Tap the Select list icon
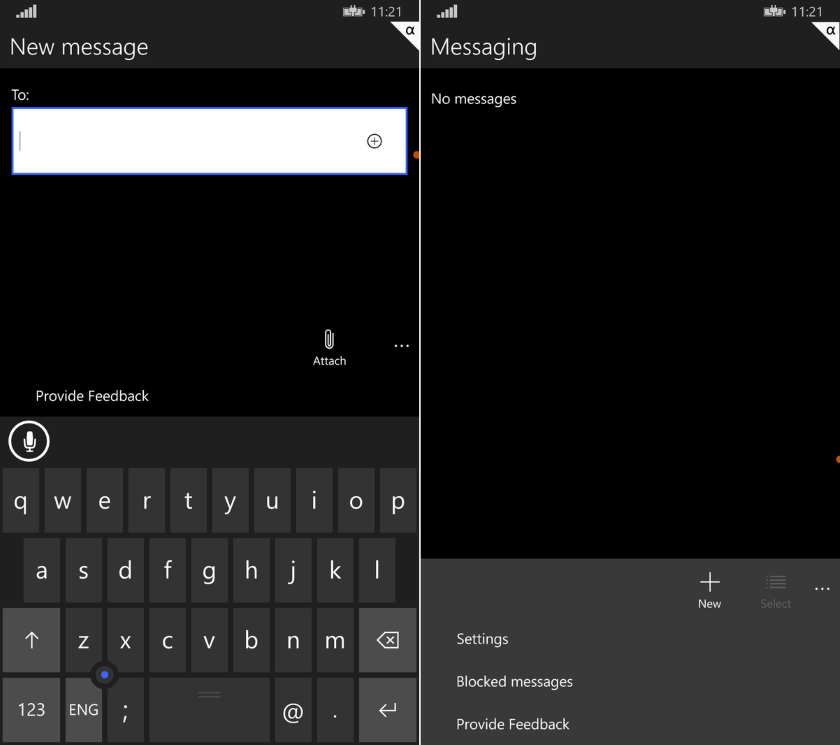 (x=775, y=583)
